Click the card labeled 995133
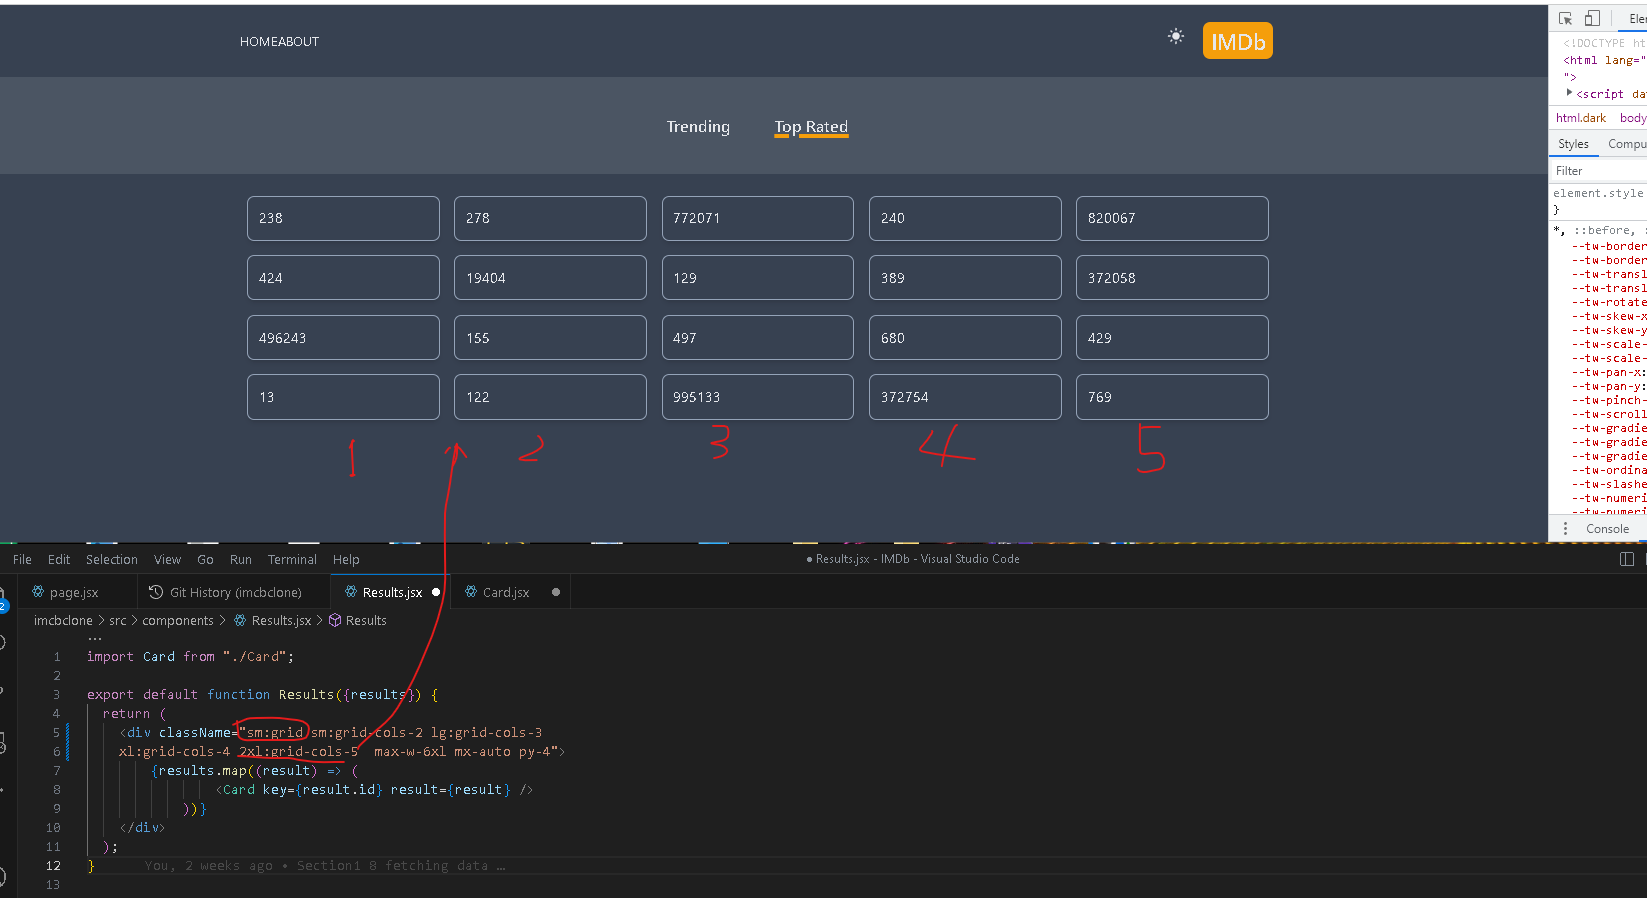The width and height of the screenshot is (1647, 898). [x=758, y=397]
